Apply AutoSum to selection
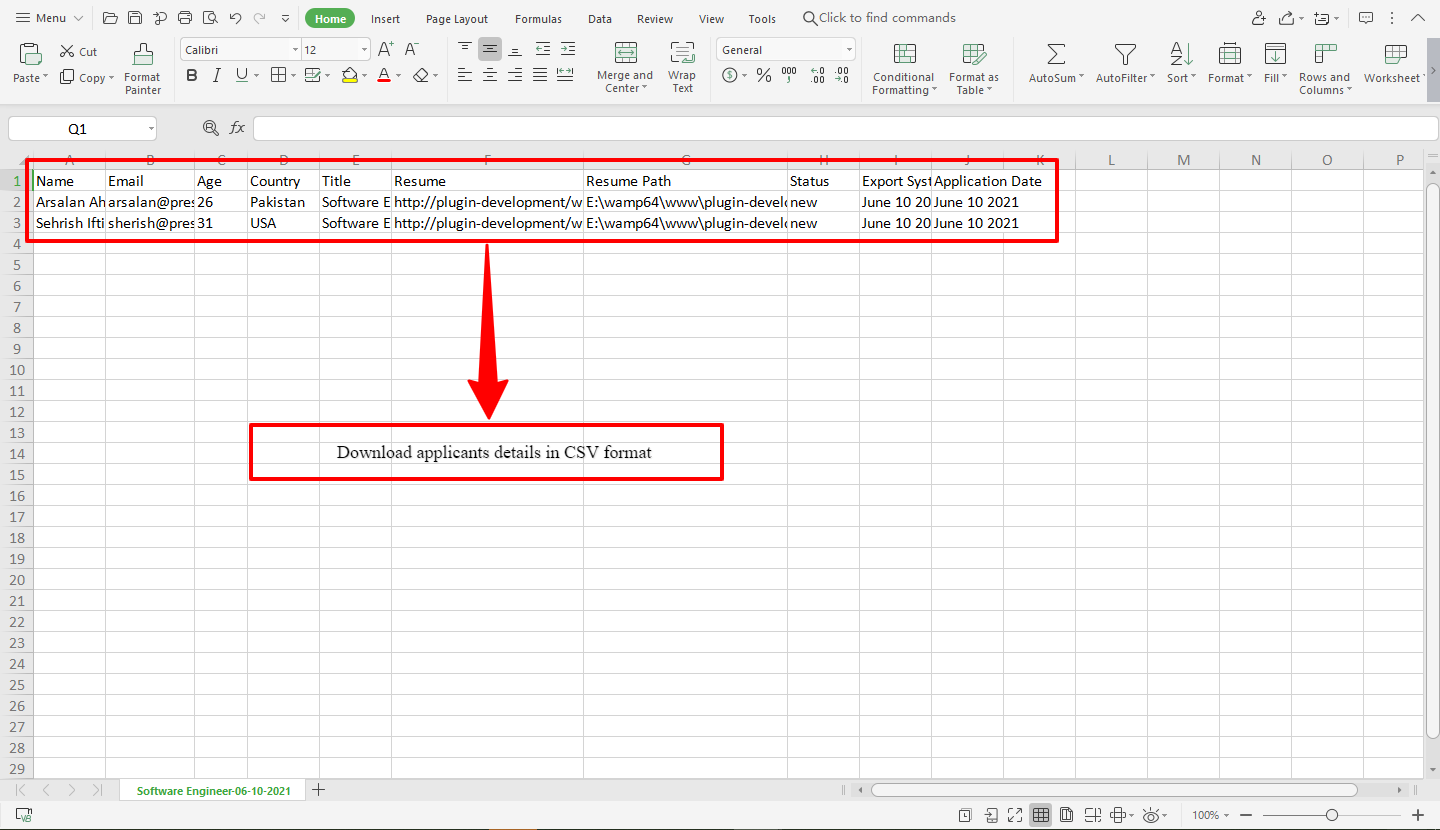 (x=1054, y=60)
